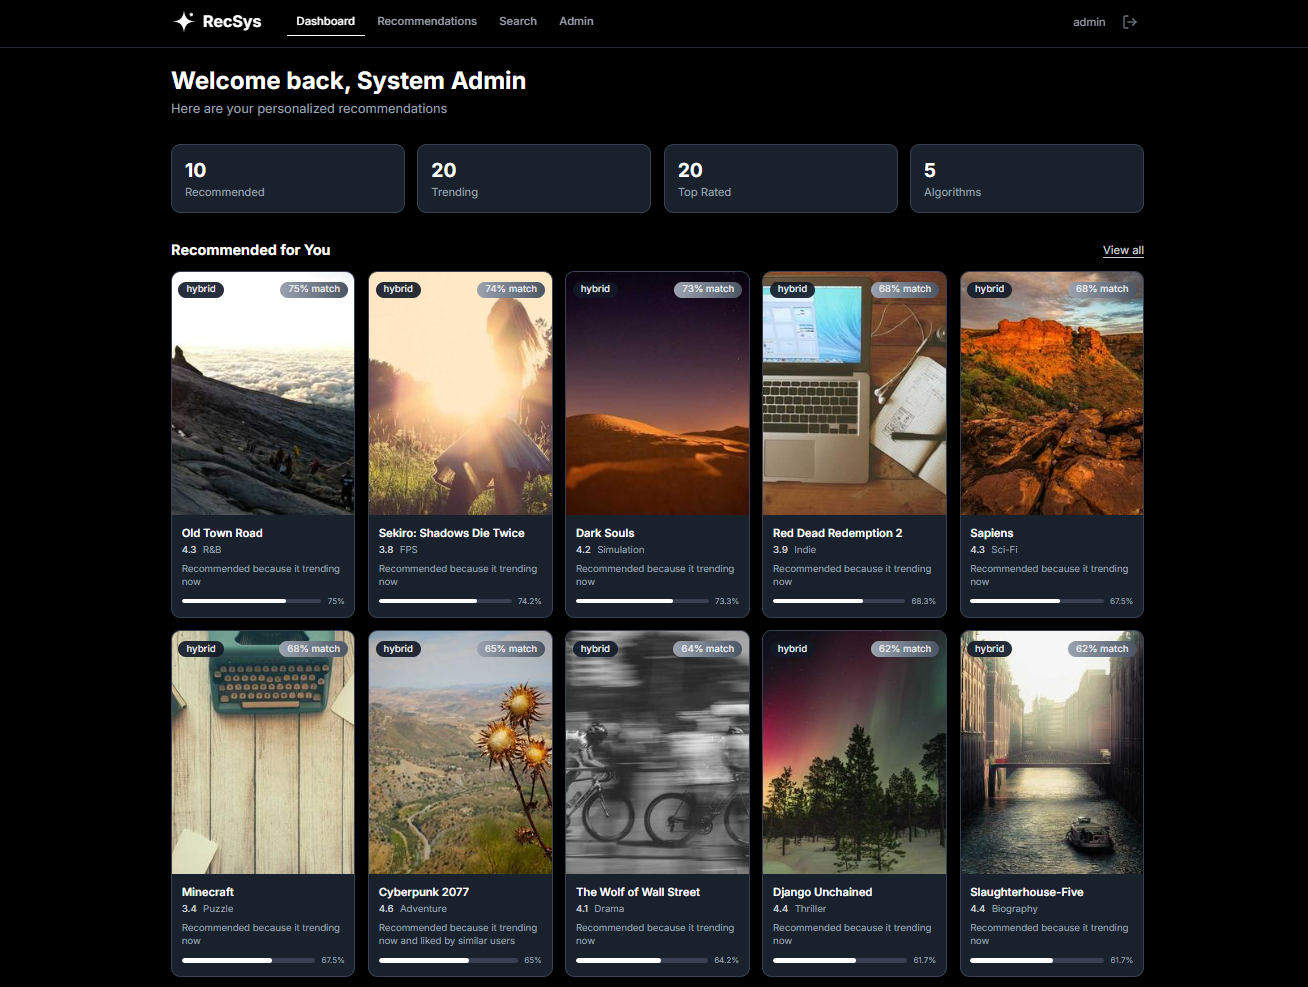
Task: Open the Old Town Road cover image
Action: [263, 393]
